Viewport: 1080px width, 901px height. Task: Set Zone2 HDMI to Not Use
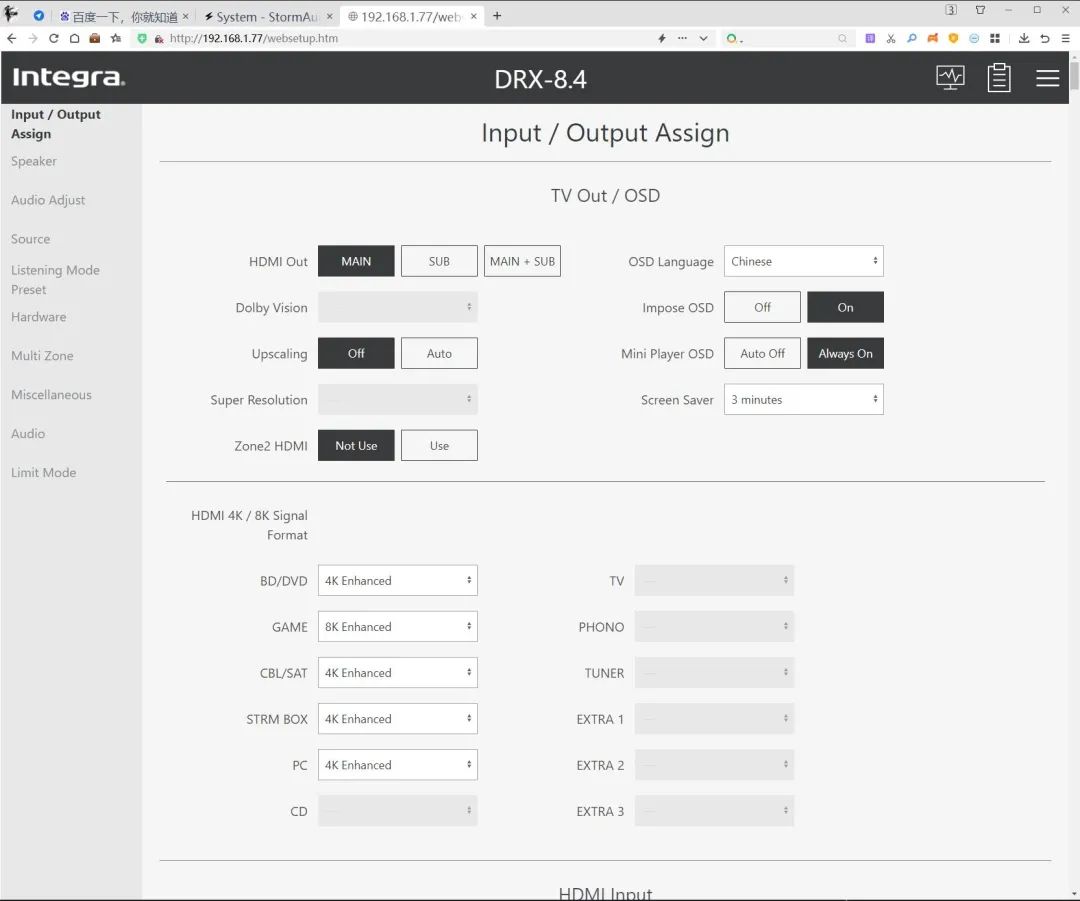(356, 446)
